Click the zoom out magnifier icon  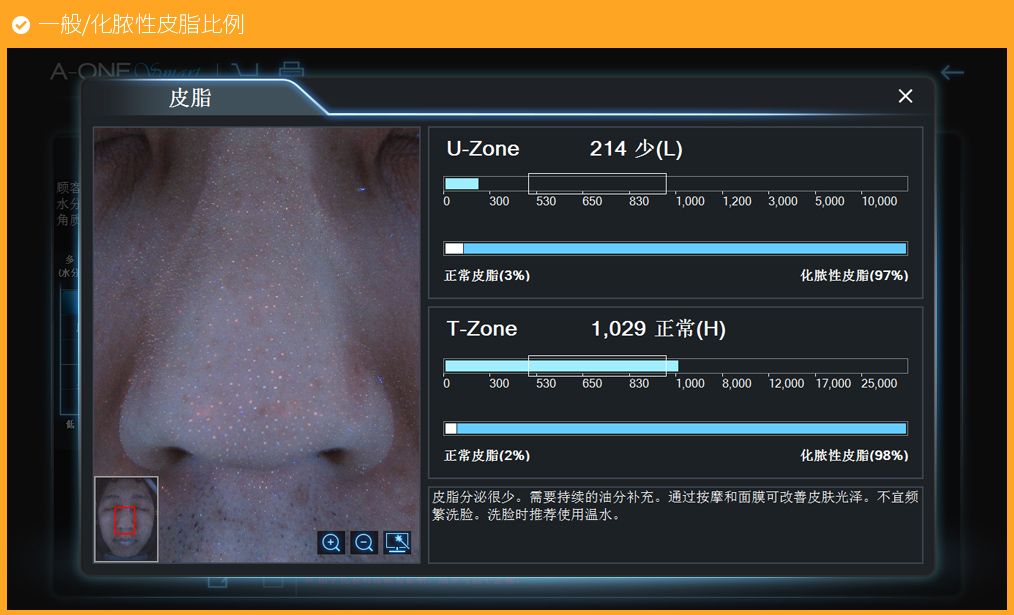[x=364, y=543]
